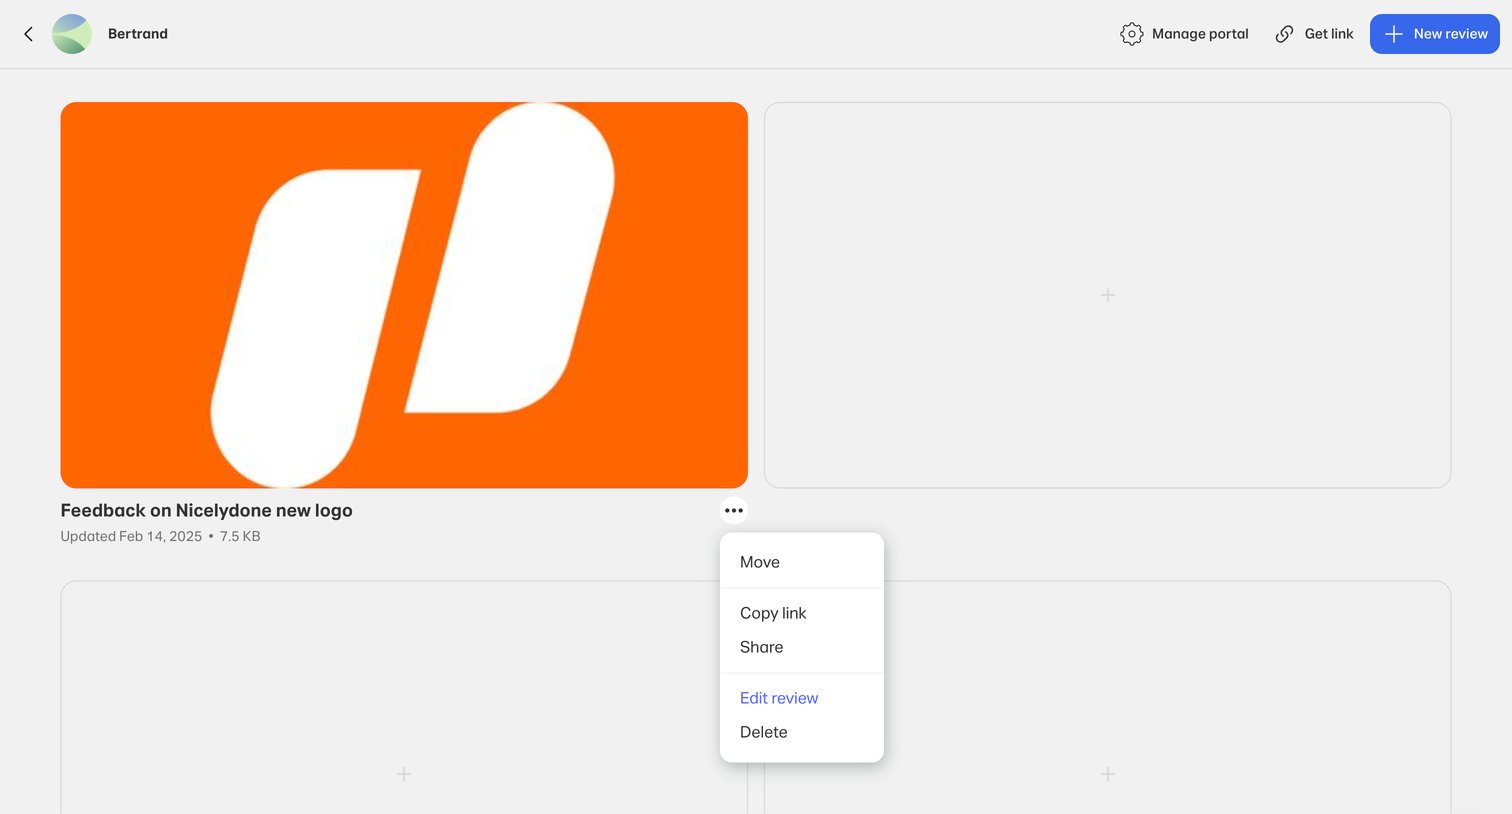Click the New review button label
This screenshot has height=814, width=1512.
coord(1450,34)
